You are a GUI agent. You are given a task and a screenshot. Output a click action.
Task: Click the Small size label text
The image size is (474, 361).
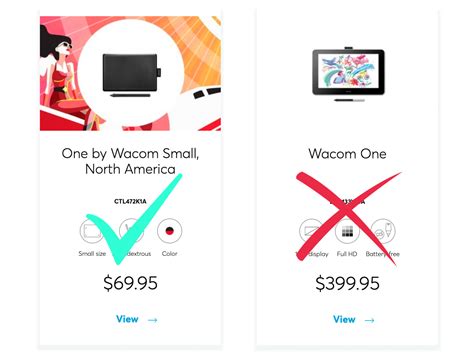point(92,254)
